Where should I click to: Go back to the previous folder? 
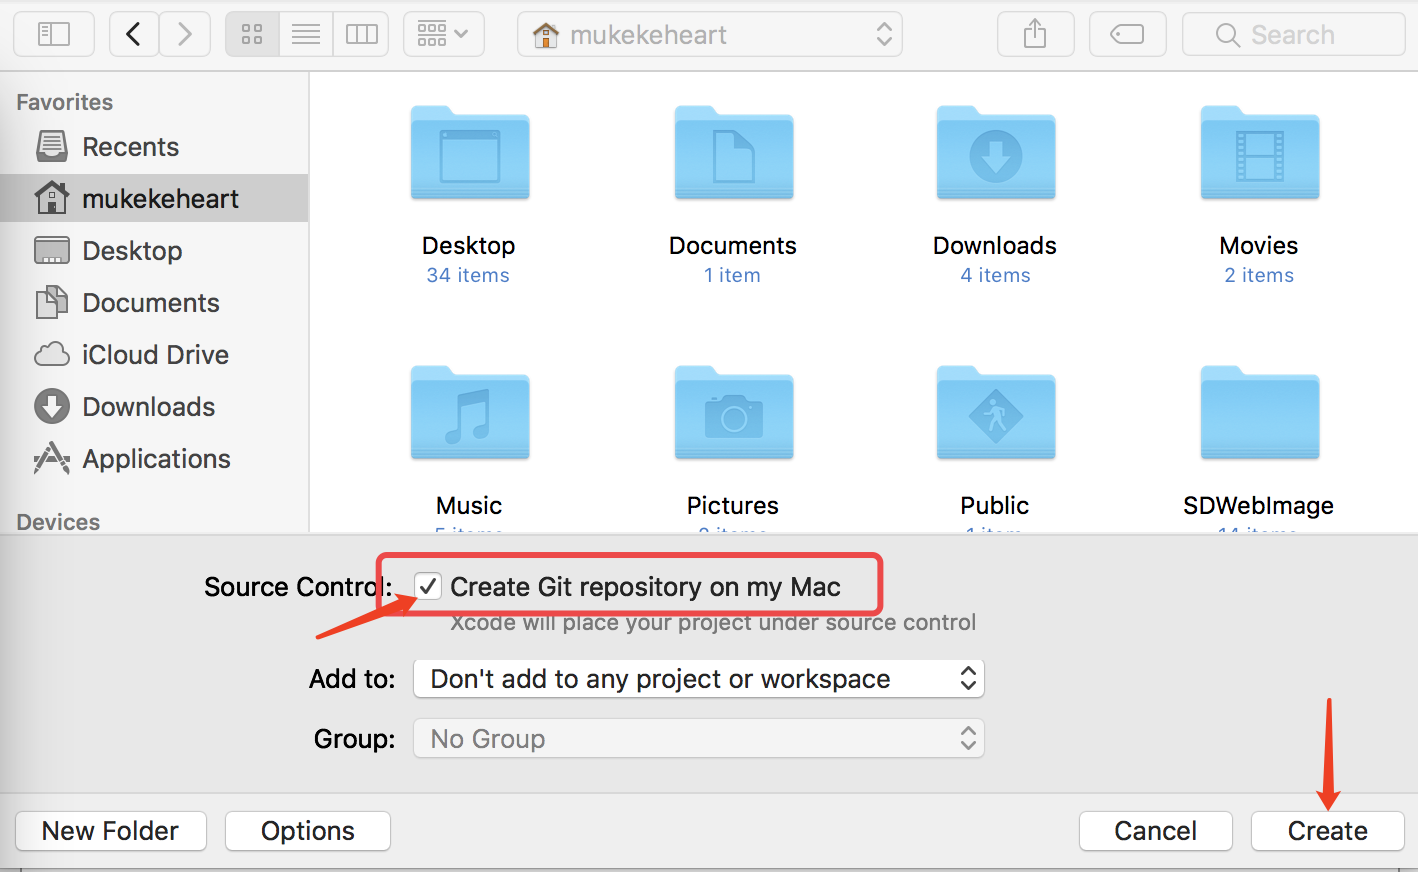point(133,35)
